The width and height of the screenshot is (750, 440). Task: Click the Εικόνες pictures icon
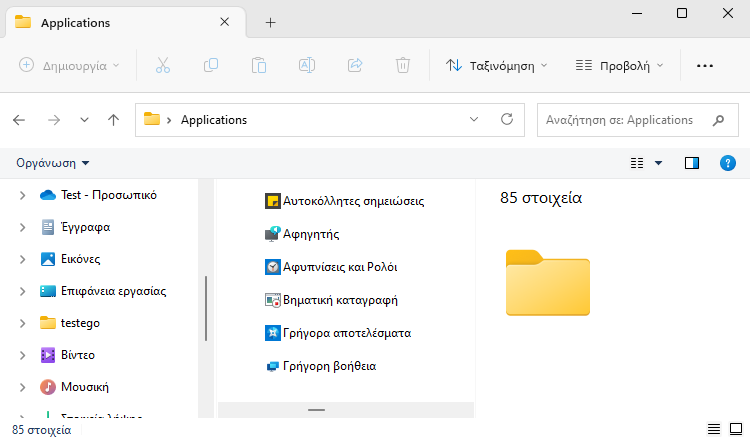tap(48, 259)
